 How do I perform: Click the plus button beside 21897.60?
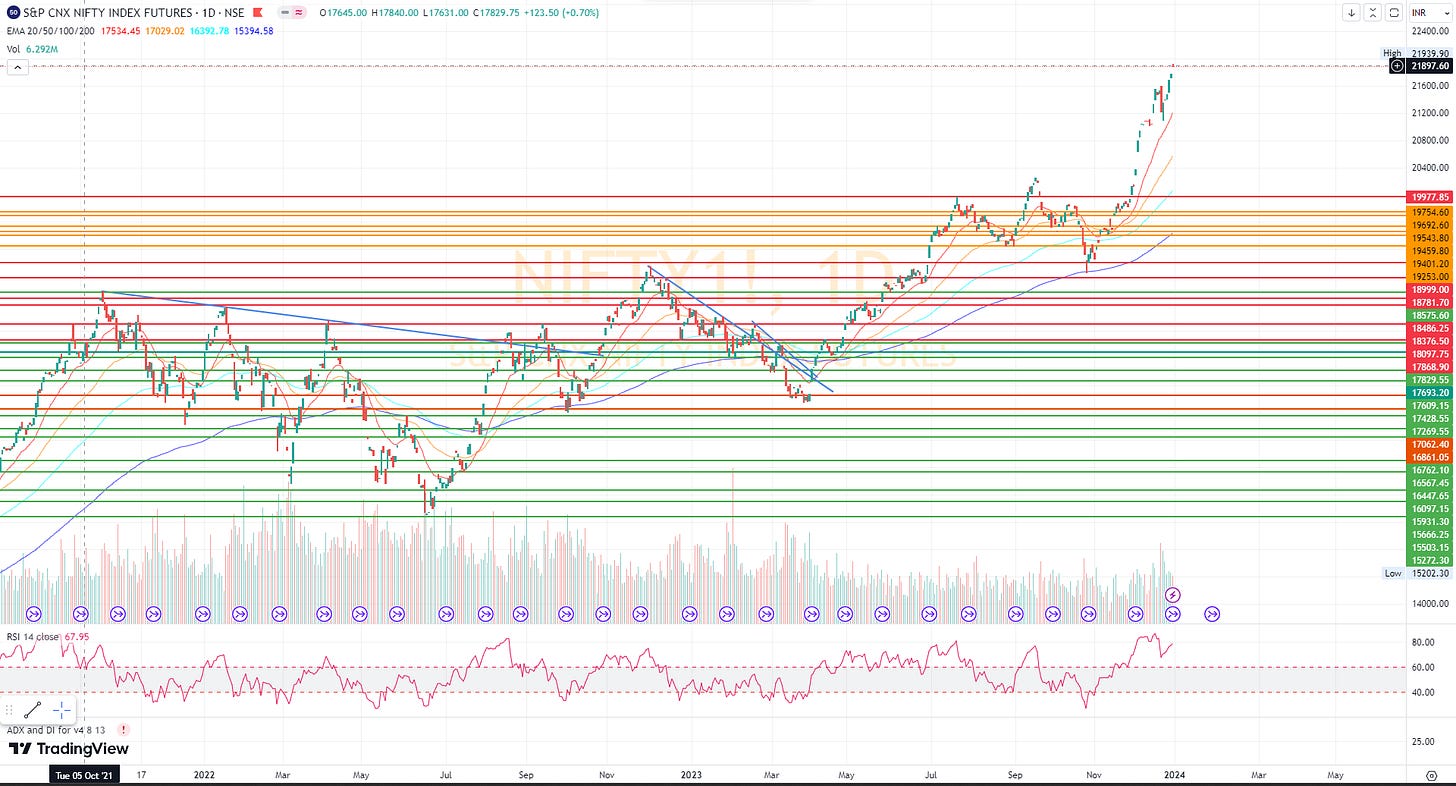pos(1397,66)
